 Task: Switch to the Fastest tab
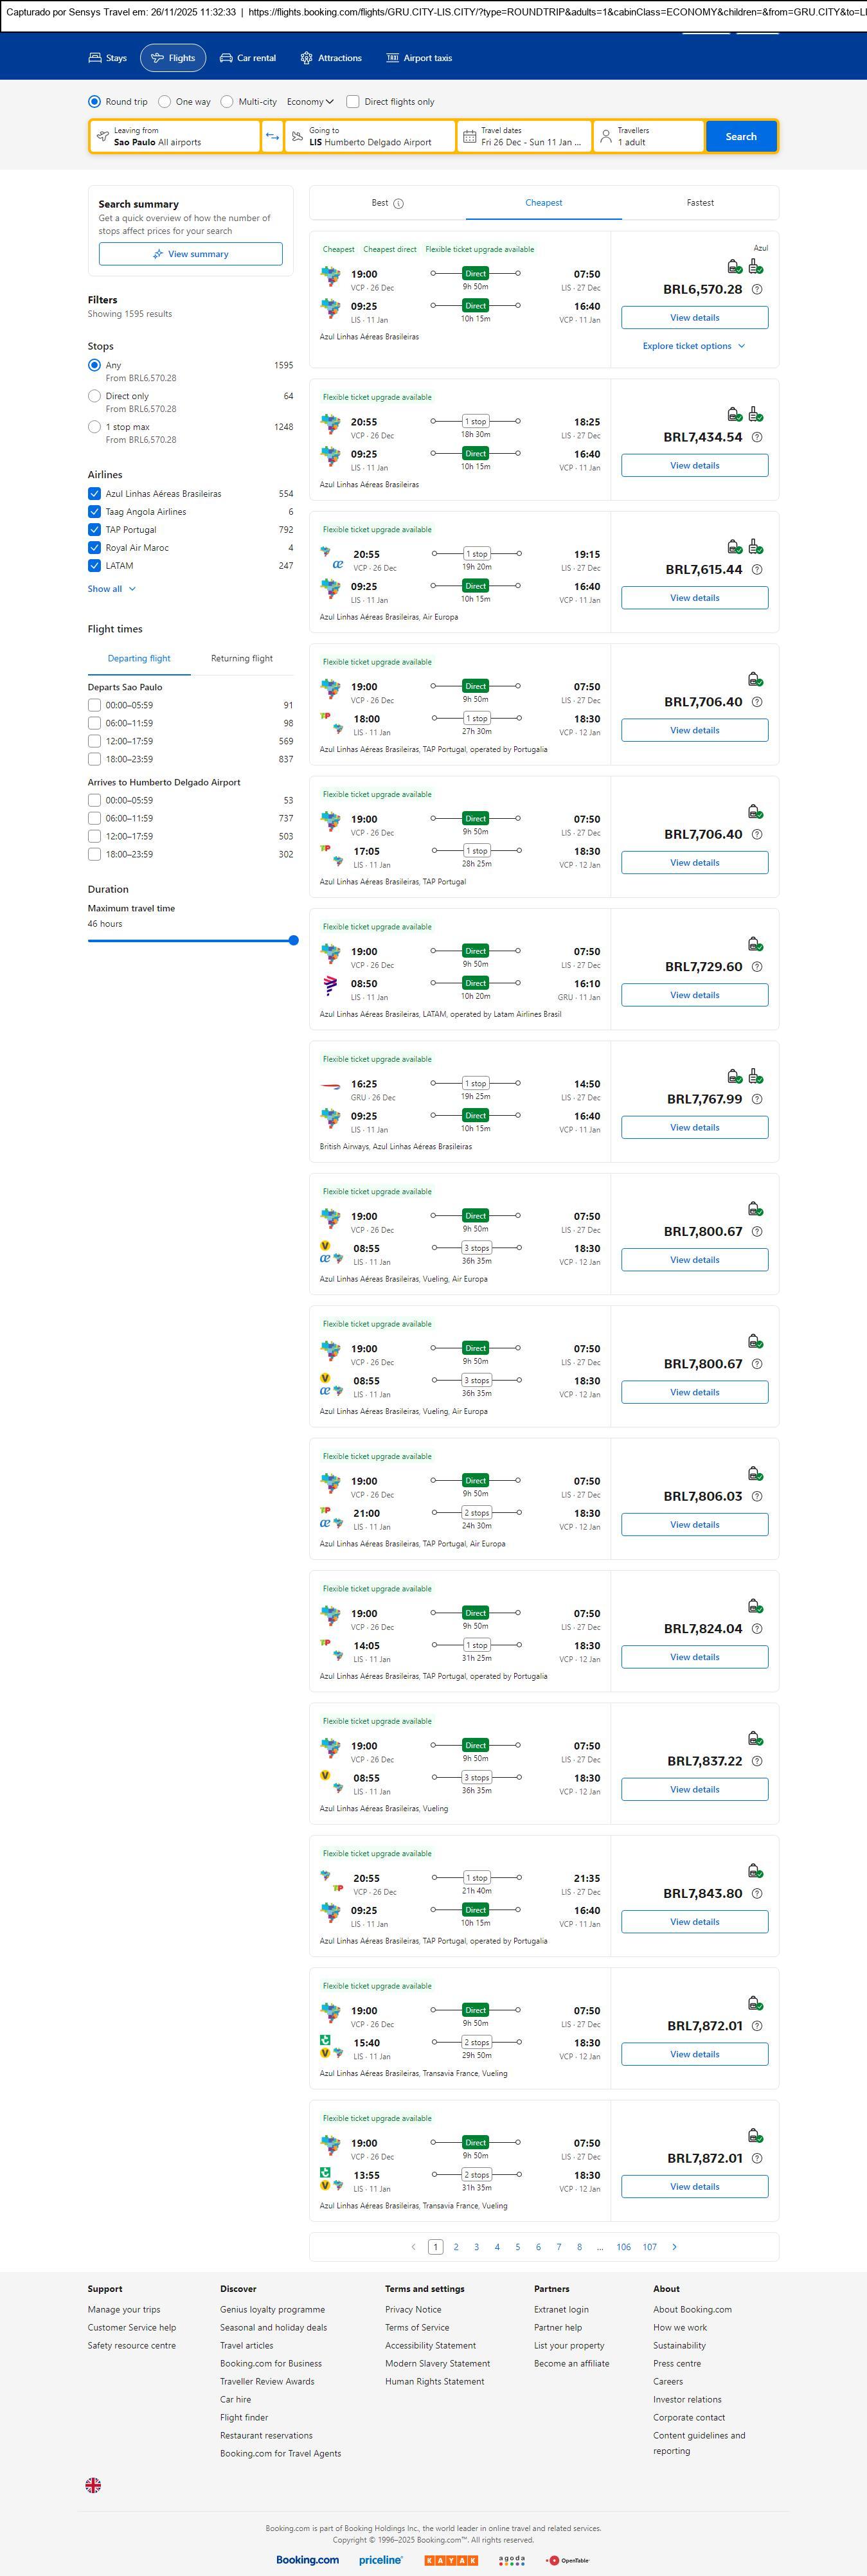pos(700,203)
